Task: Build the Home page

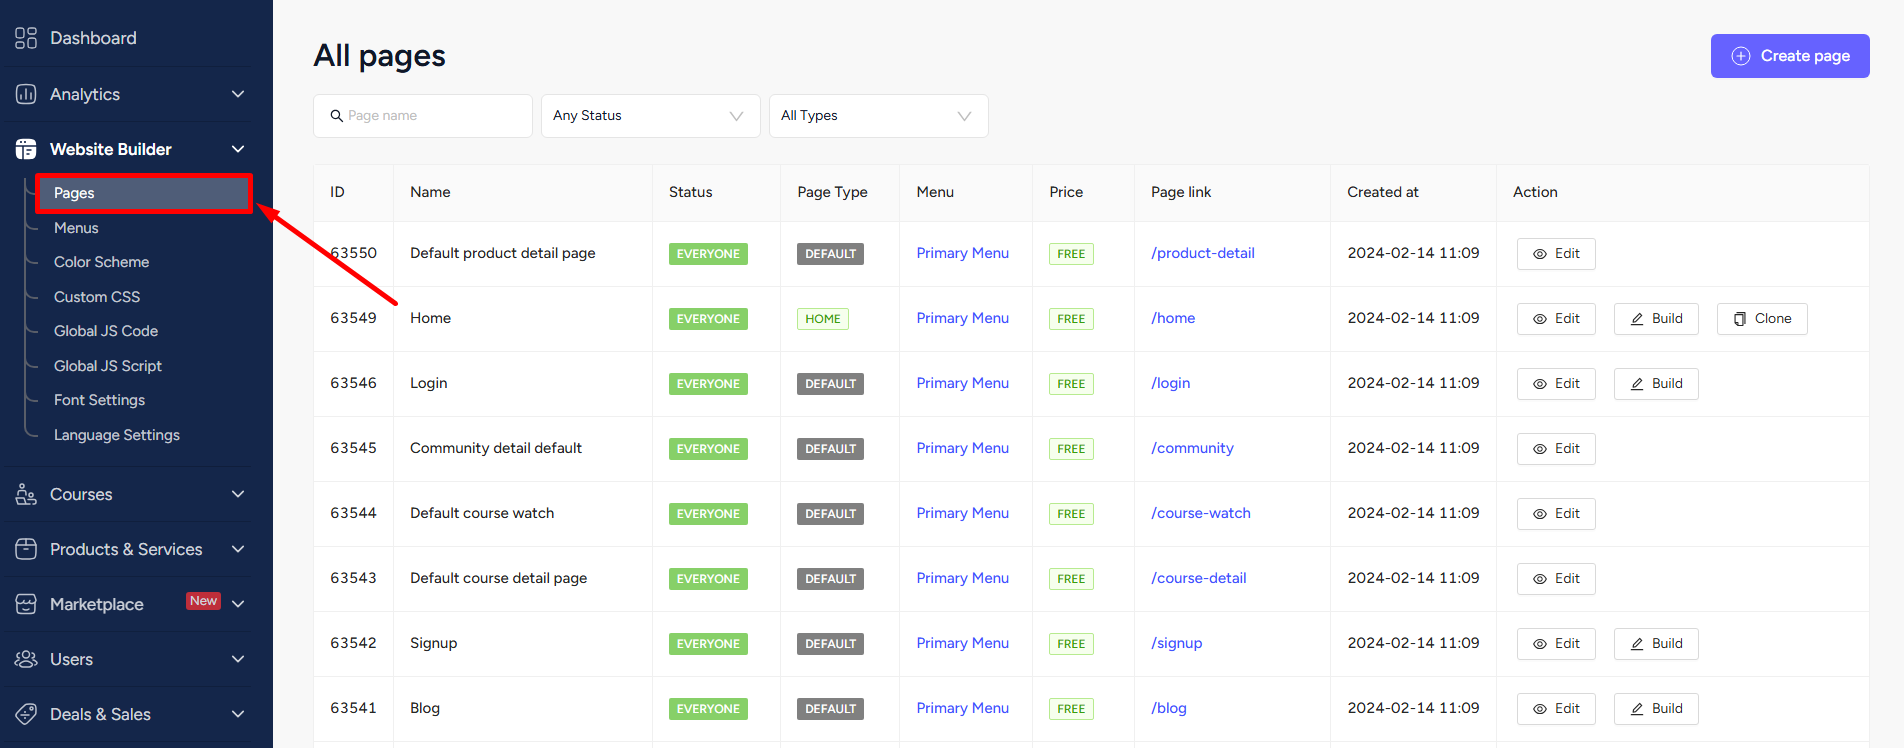Action: click(1656, 319)
